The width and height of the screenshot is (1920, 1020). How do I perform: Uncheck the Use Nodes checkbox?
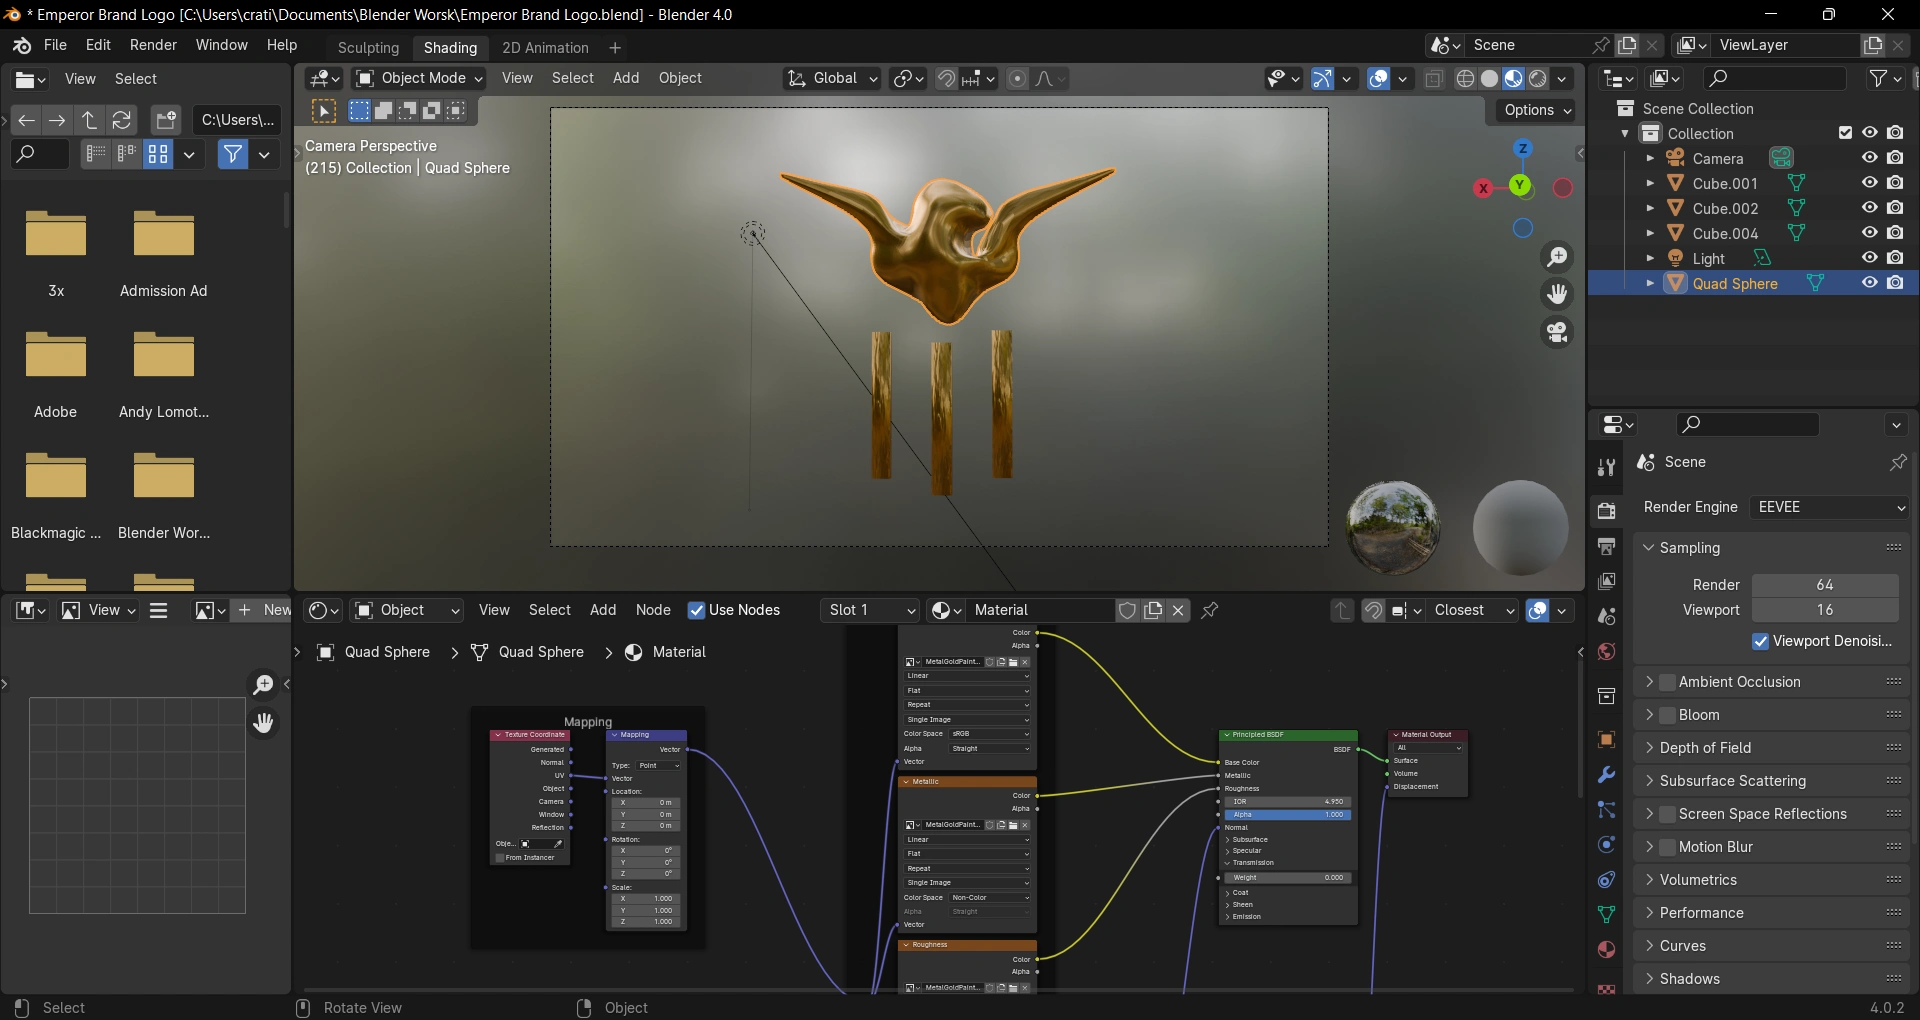pos(696,610)
